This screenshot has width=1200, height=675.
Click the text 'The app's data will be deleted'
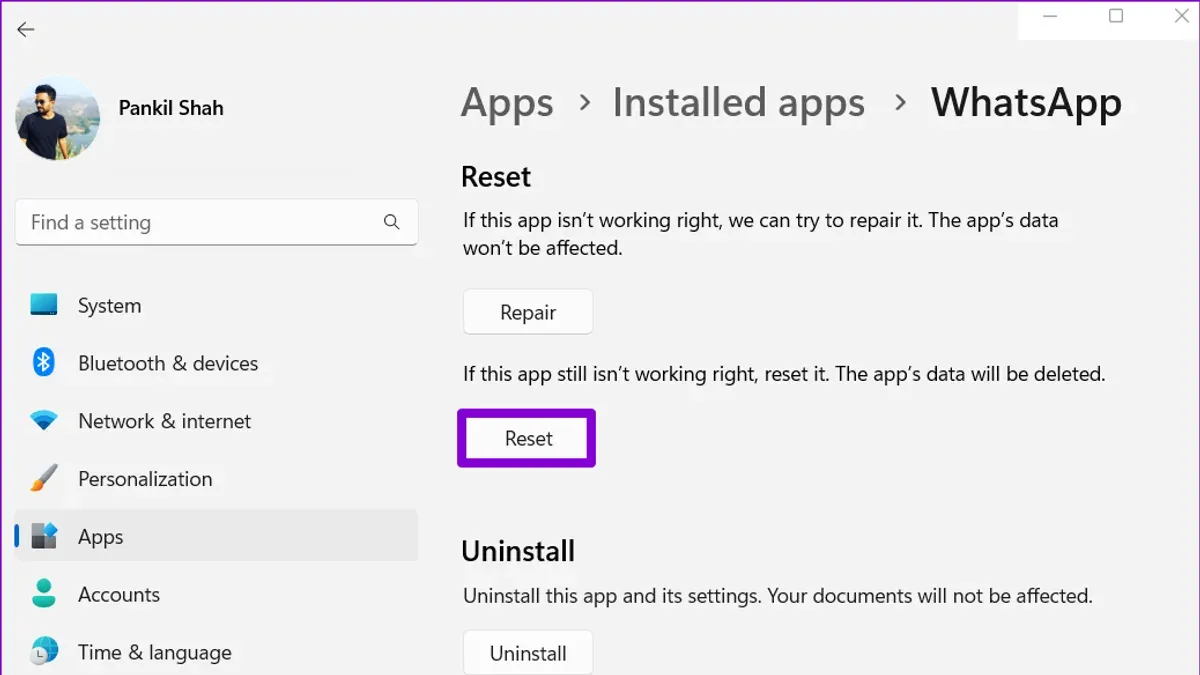tap(970, 374)
